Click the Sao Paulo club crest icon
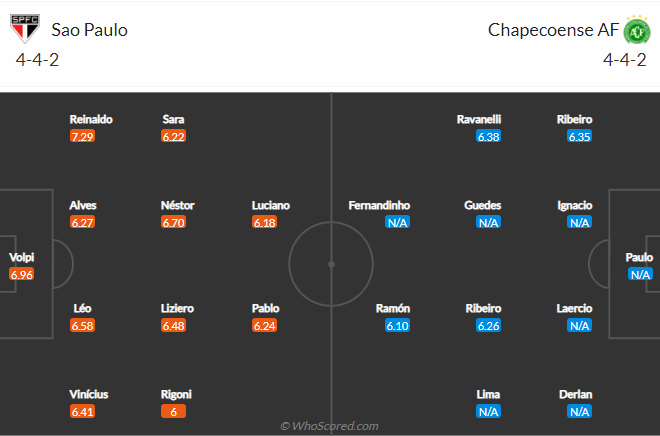Viewport: 660px width, 436px height. click(25, 29)
